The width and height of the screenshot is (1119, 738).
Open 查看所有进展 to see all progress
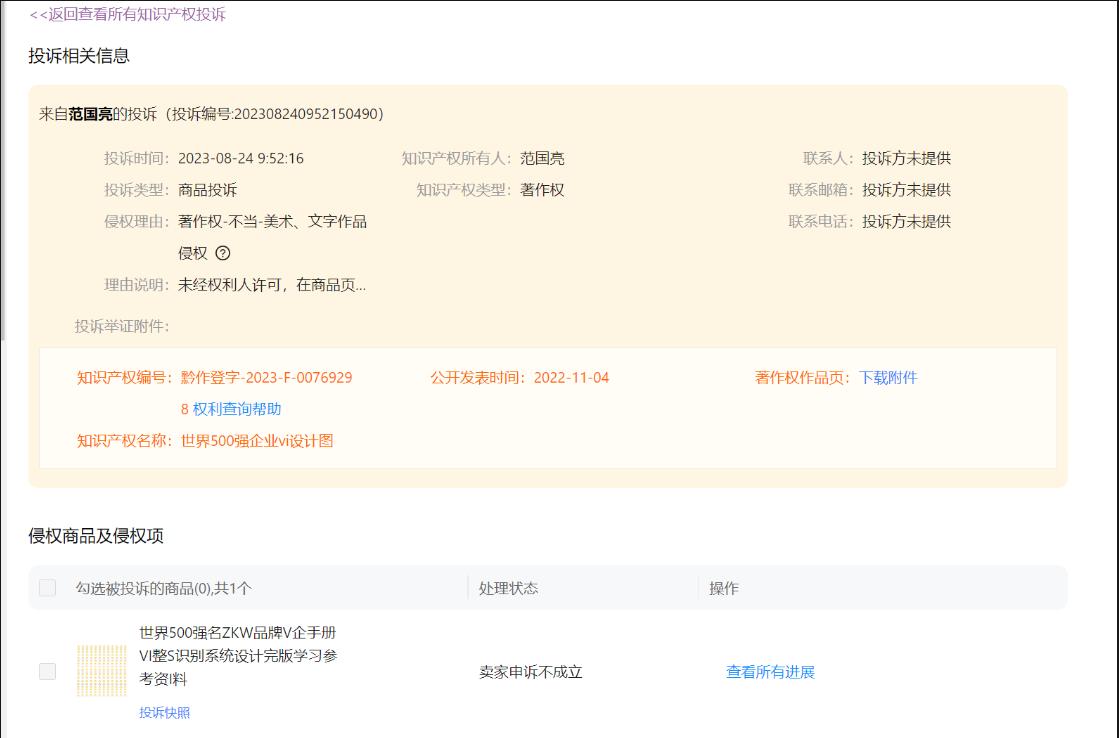770,672
